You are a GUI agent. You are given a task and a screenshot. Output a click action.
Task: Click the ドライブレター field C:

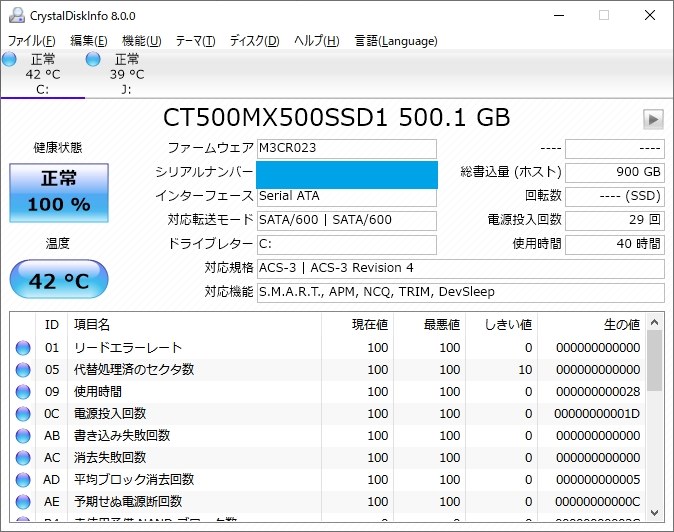pos(346,245)
